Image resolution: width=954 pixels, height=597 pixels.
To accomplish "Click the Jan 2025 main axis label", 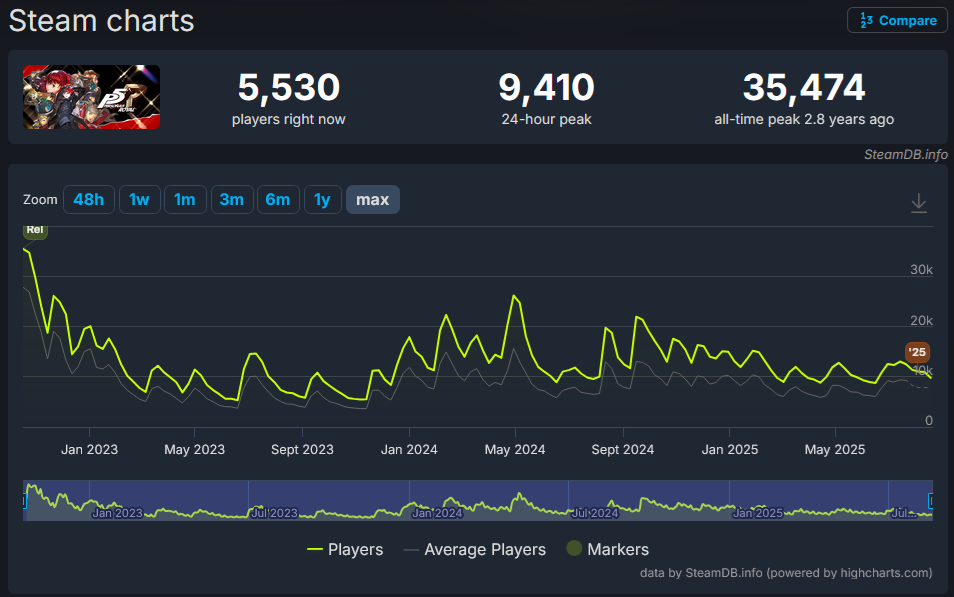I will coord(729,450).
